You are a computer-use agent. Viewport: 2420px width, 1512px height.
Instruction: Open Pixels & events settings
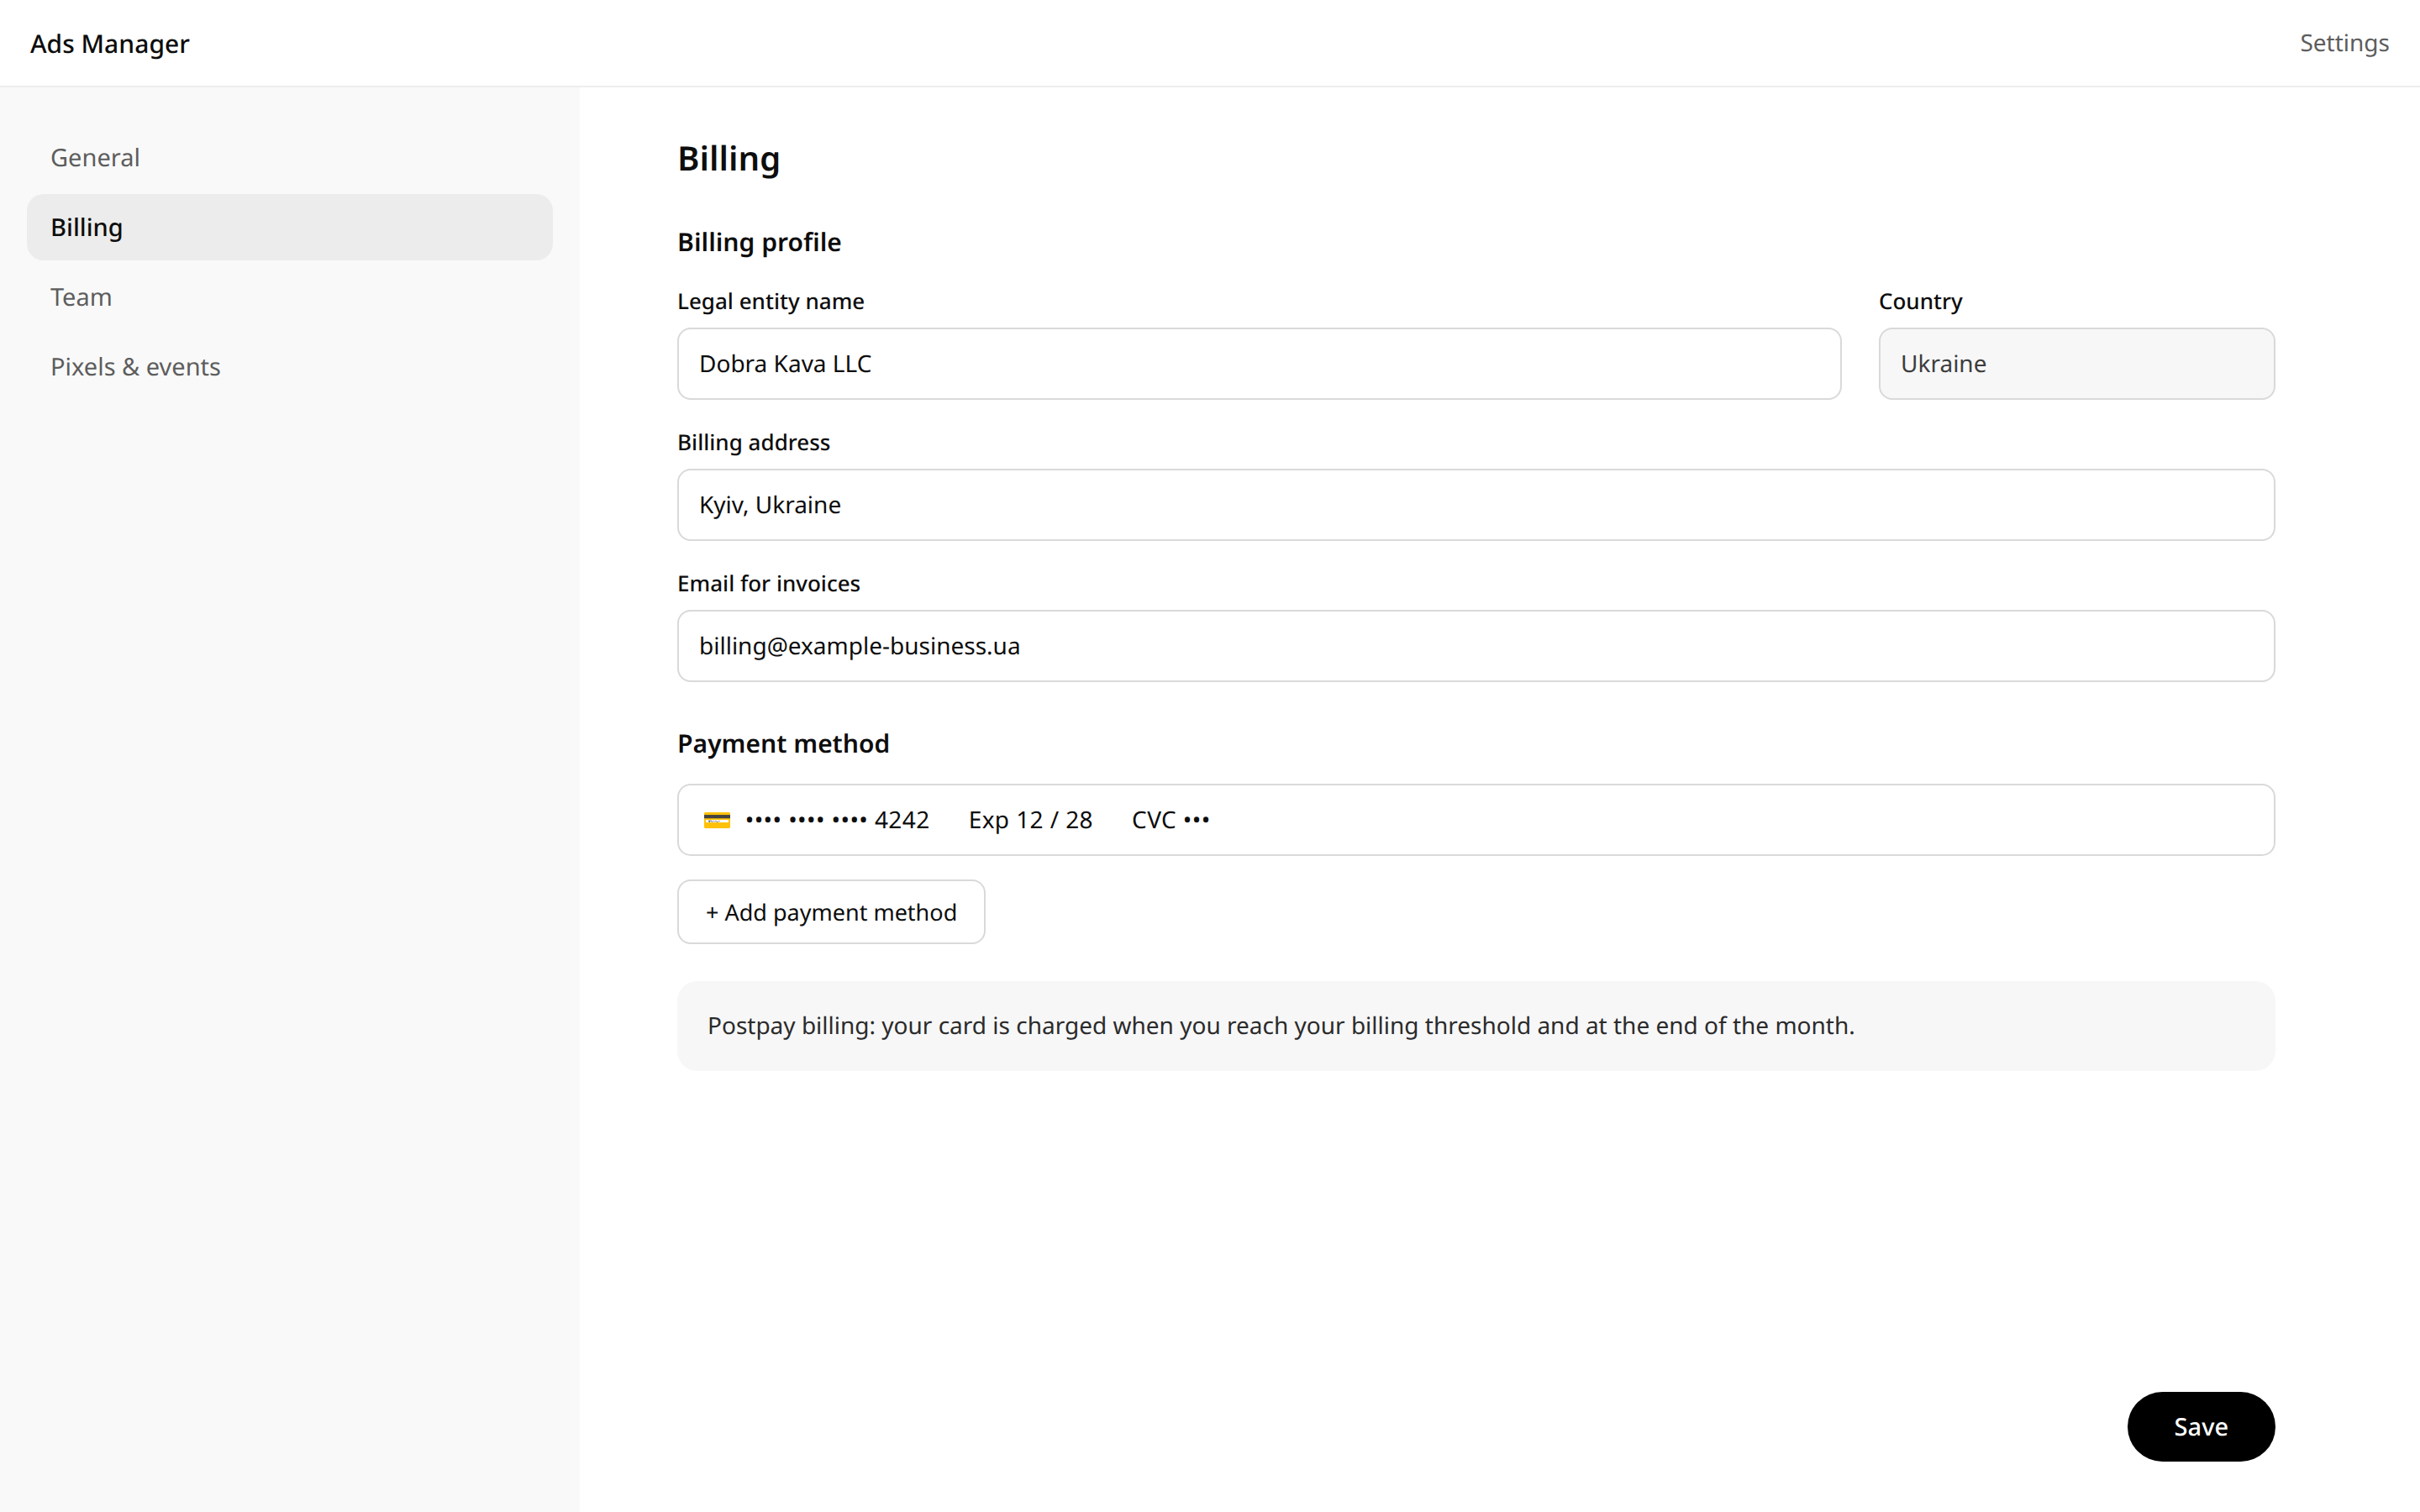coord(289,367)
